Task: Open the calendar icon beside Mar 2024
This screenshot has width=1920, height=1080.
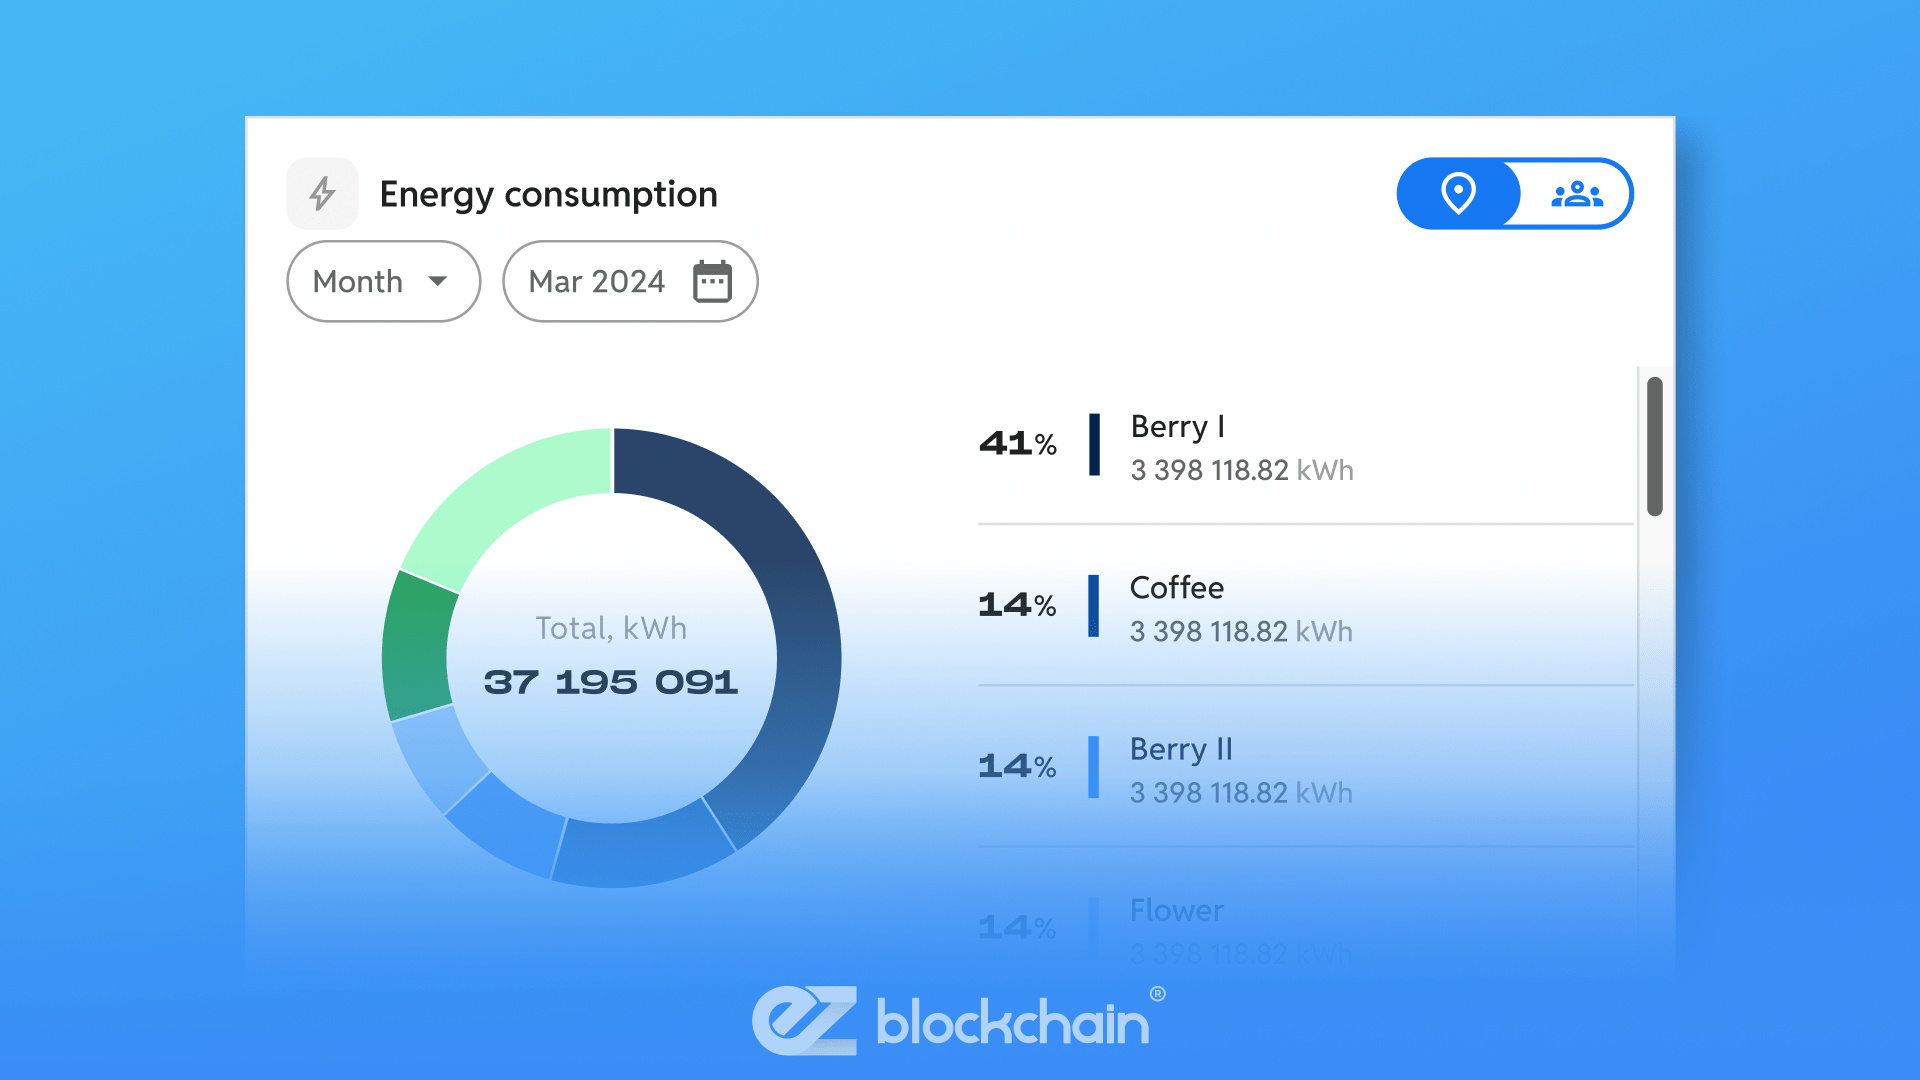Action: pos(712,281)
